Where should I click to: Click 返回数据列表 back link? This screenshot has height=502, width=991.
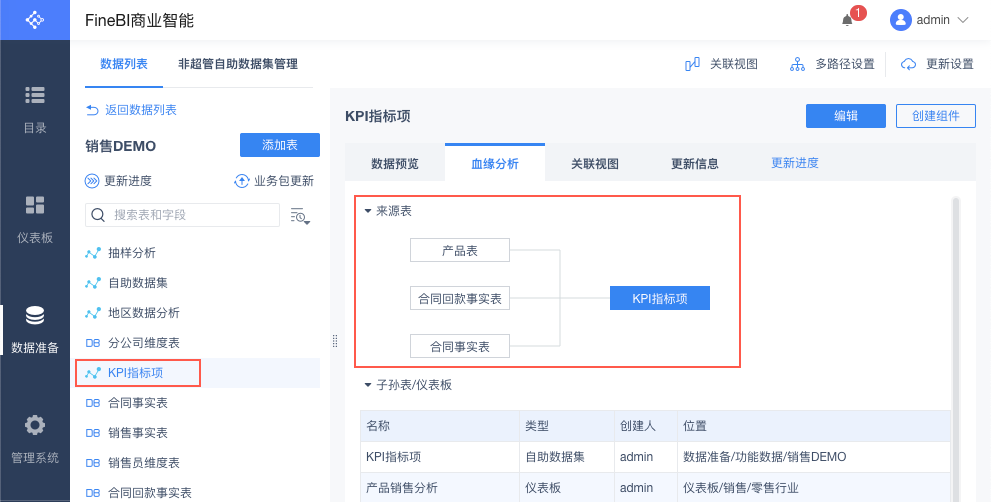click(x=131, y=110)
